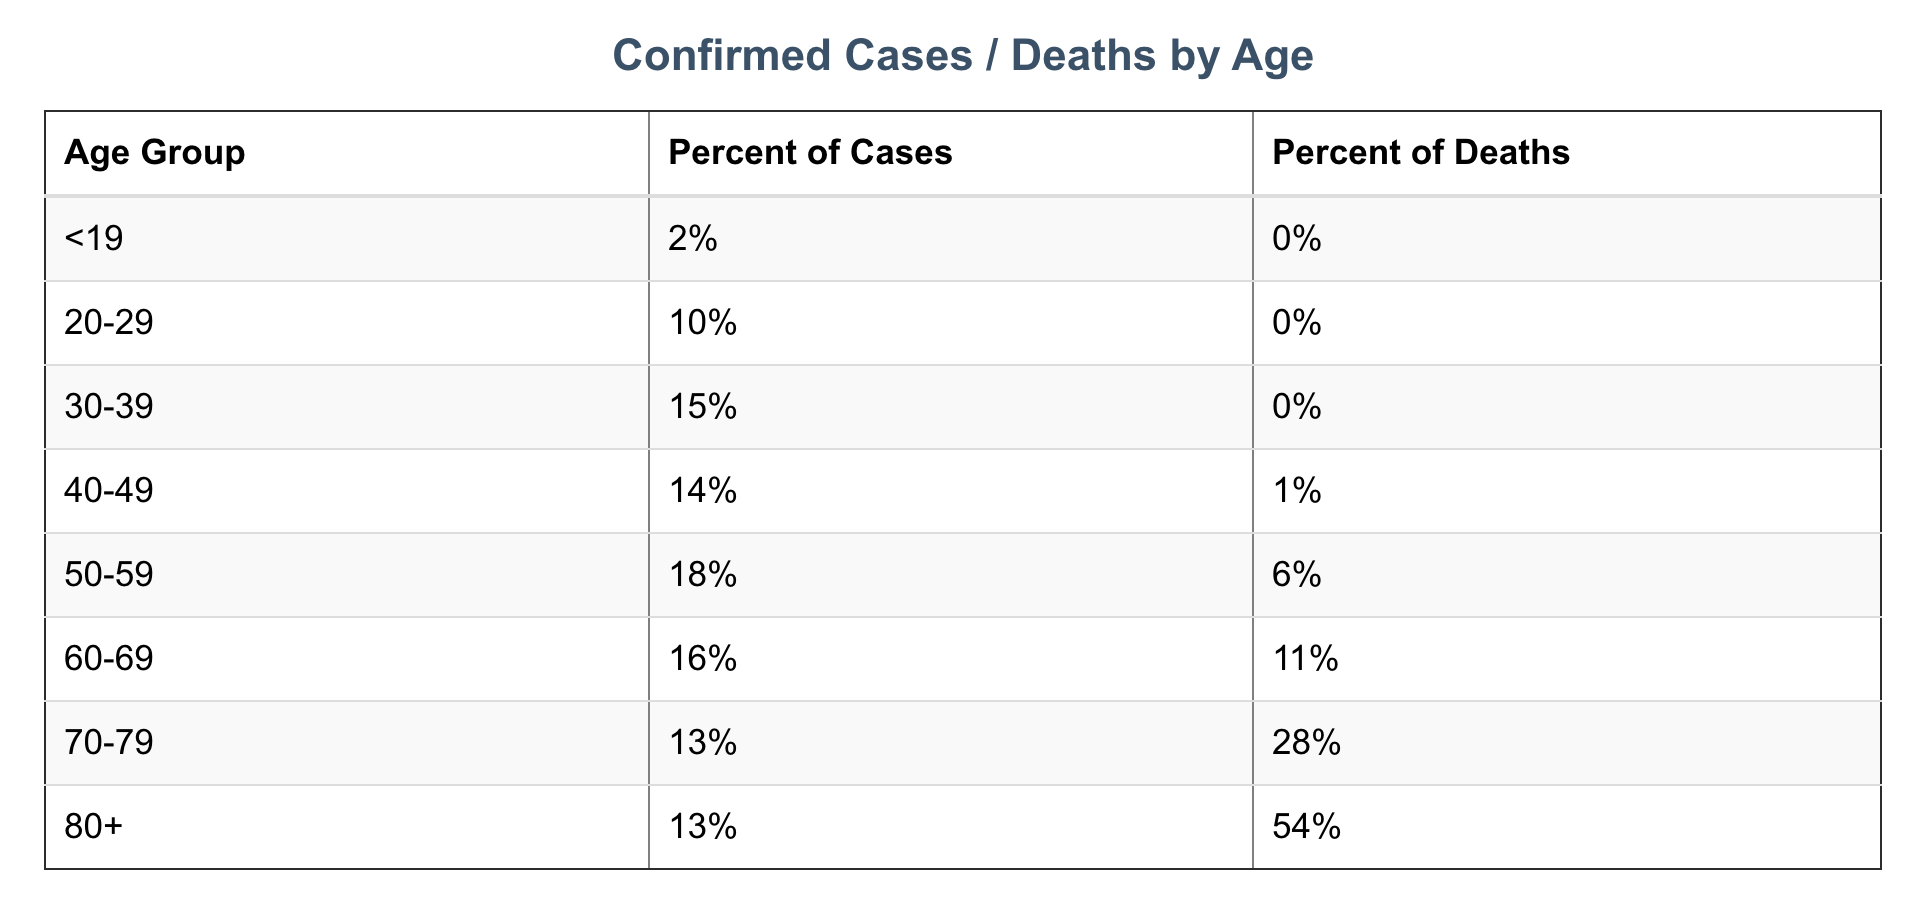1926x904 pixels.
Task: Click the Percent of Deaths column header
Action: pos(1420,152)
